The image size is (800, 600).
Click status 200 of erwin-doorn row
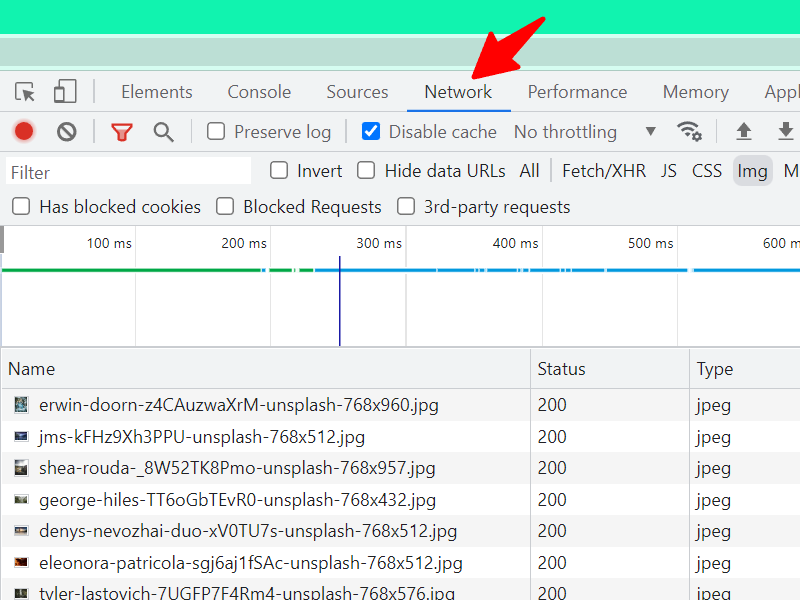(552, 405)
